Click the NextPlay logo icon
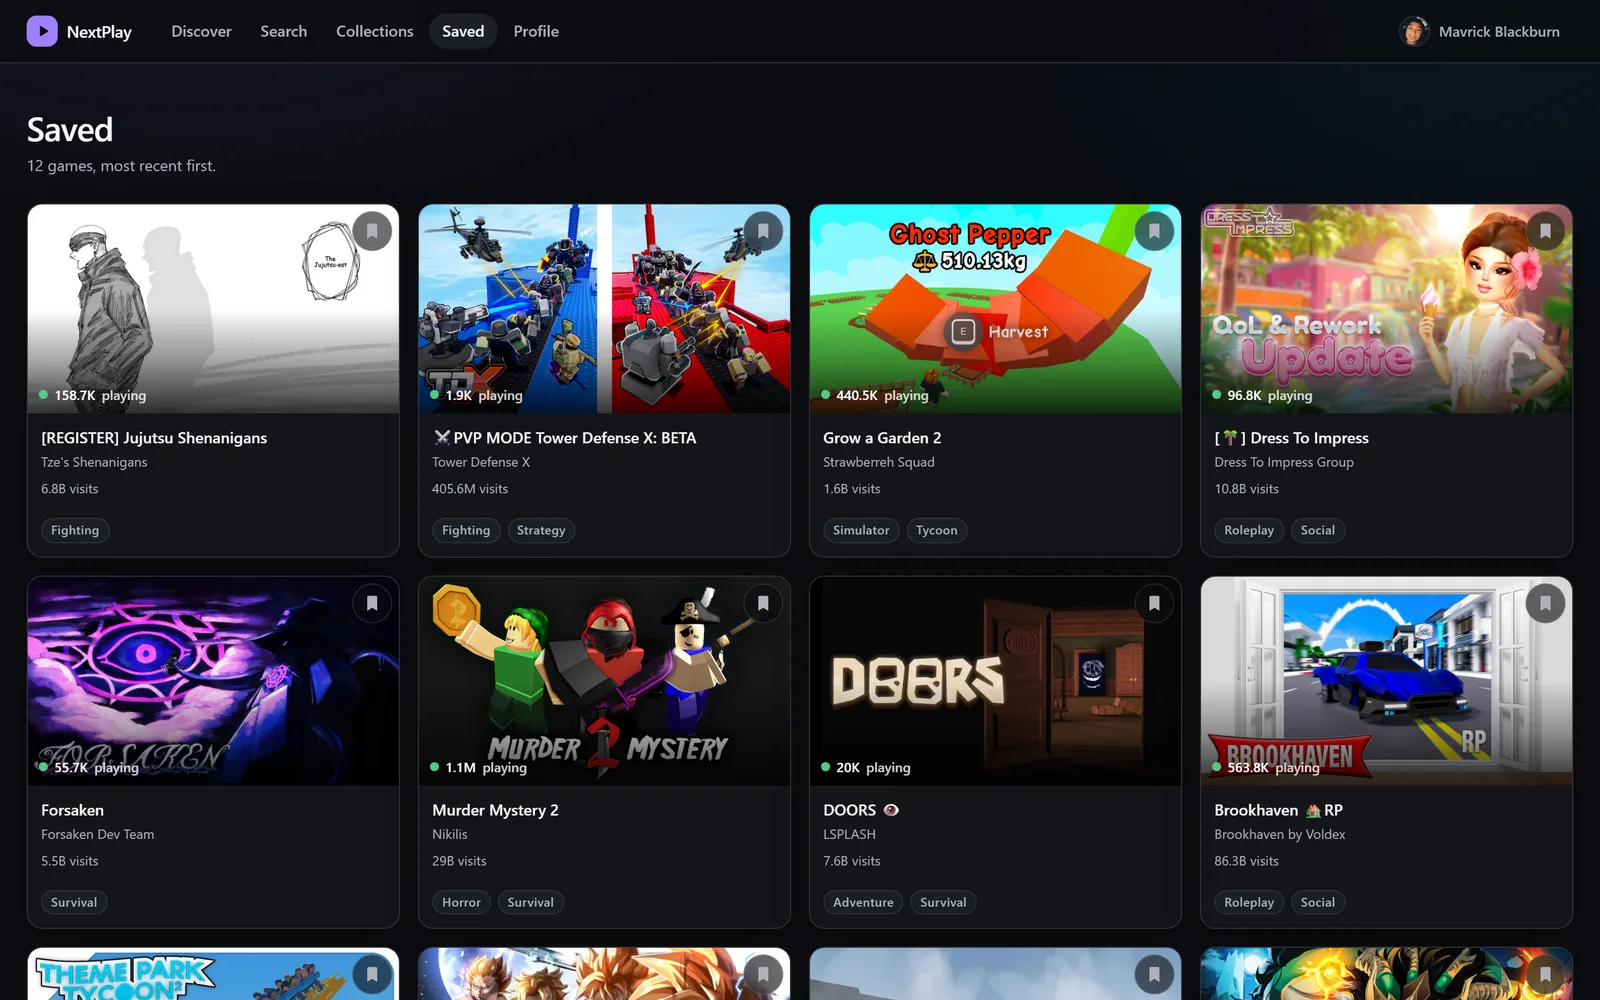Viewport: 1600px width, 1000px height. coord(42,31)
